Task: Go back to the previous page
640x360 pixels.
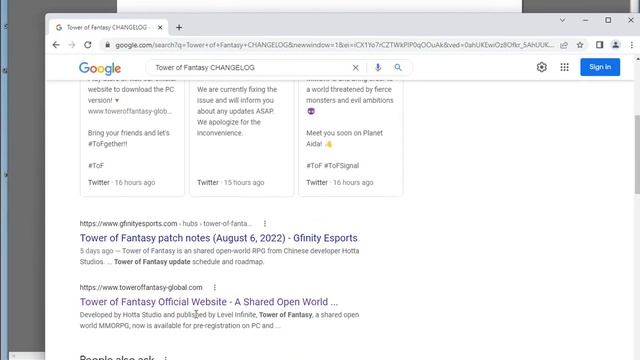Action: coord(56,45)
